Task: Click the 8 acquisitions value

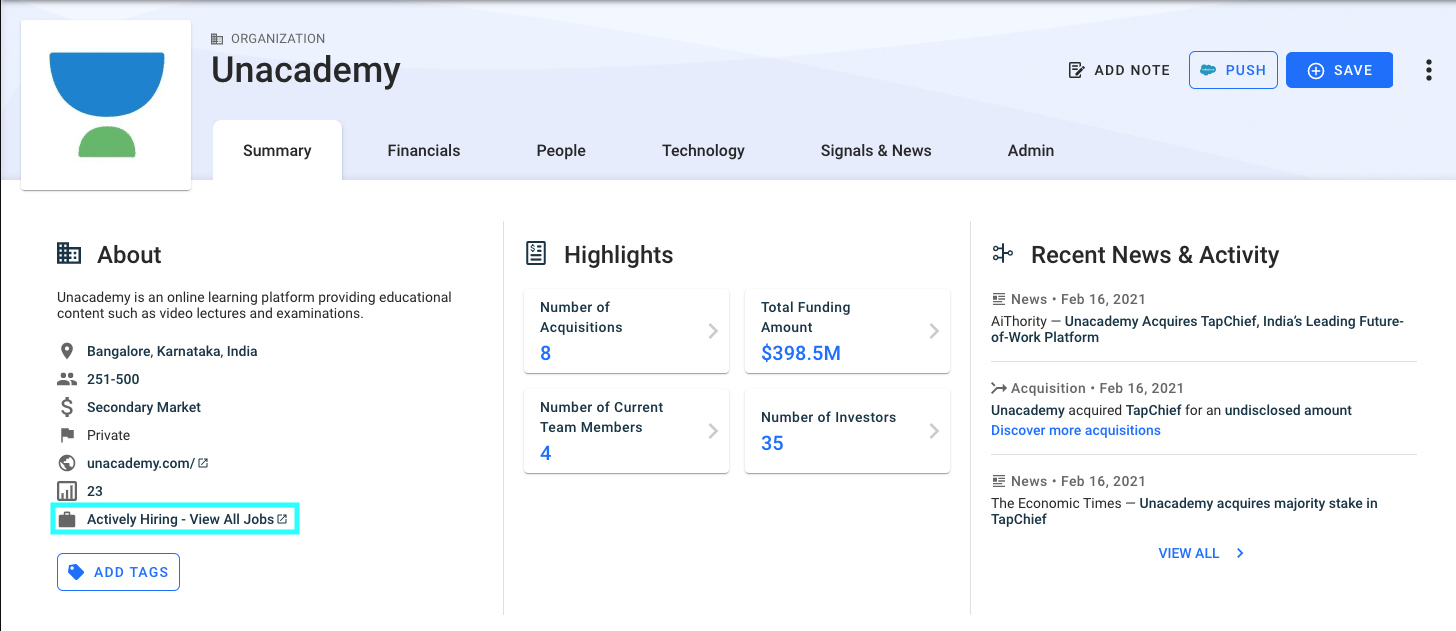Action: [546, 353]
